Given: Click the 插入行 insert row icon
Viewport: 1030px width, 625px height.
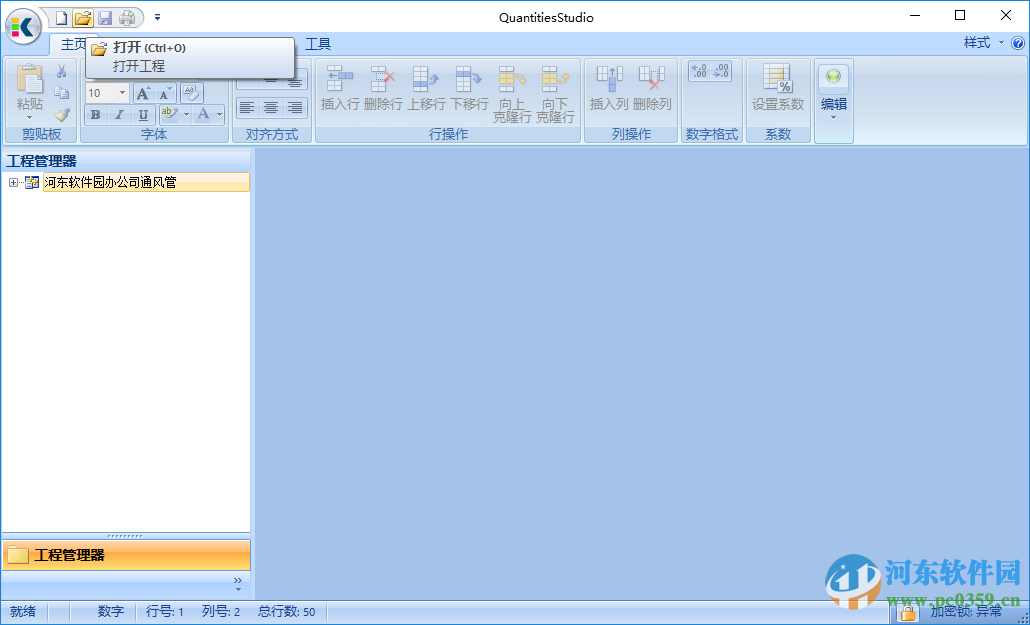Looking at the screenshot, I should click(340, 79).
